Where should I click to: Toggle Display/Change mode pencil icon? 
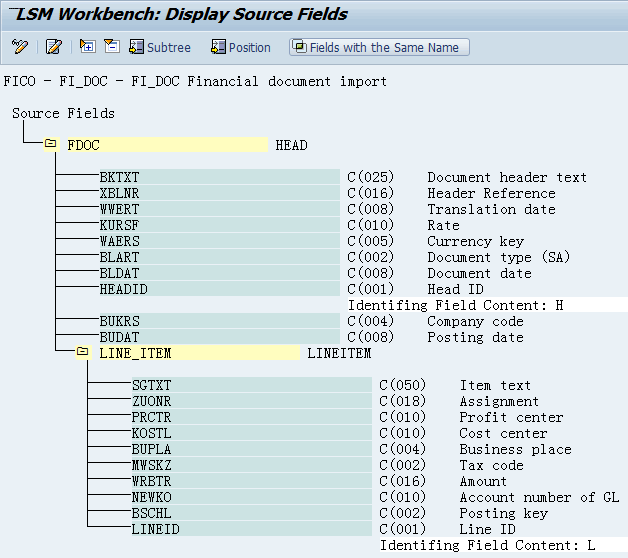tap(20, 47)
